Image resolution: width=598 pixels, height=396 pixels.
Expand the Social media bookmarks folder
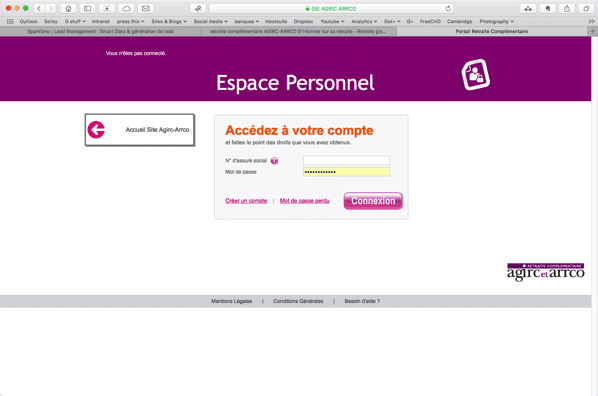pos(211,21)
